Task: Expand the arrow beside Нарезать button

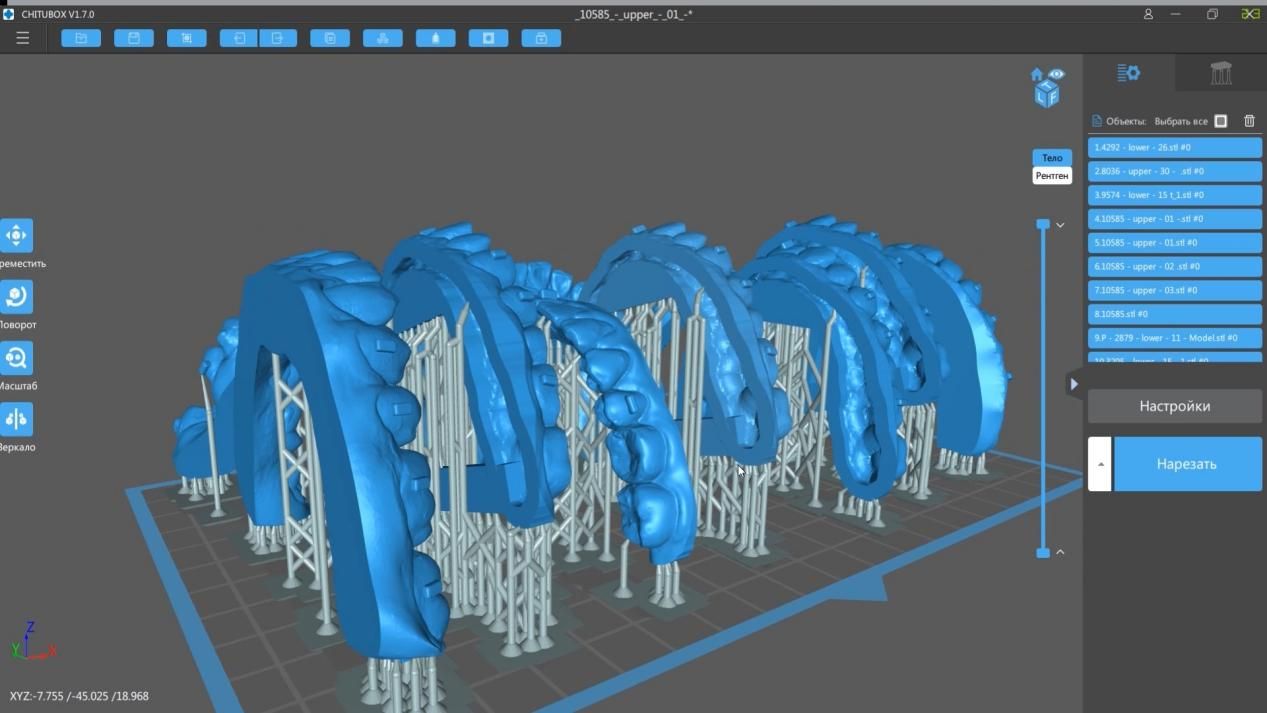Action: [x=1100, y=464]
